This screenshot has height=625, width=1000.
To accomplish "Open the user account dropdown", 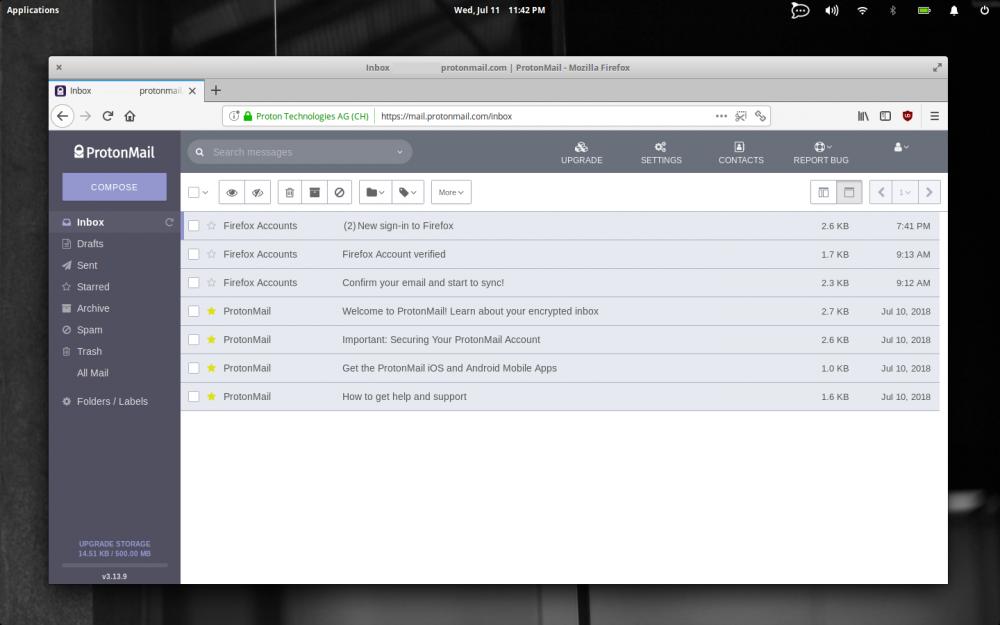I will [x=901, y=147].
